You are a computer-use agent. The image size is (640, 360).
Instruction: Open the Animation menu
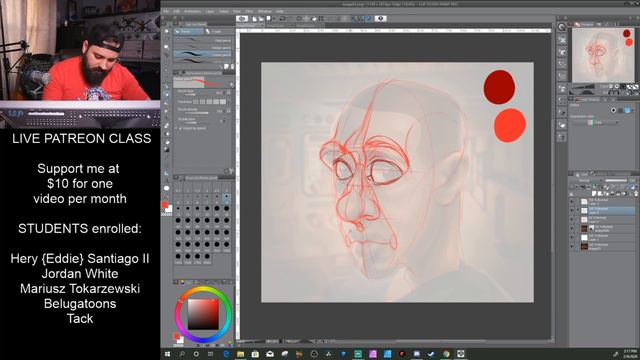192,11
